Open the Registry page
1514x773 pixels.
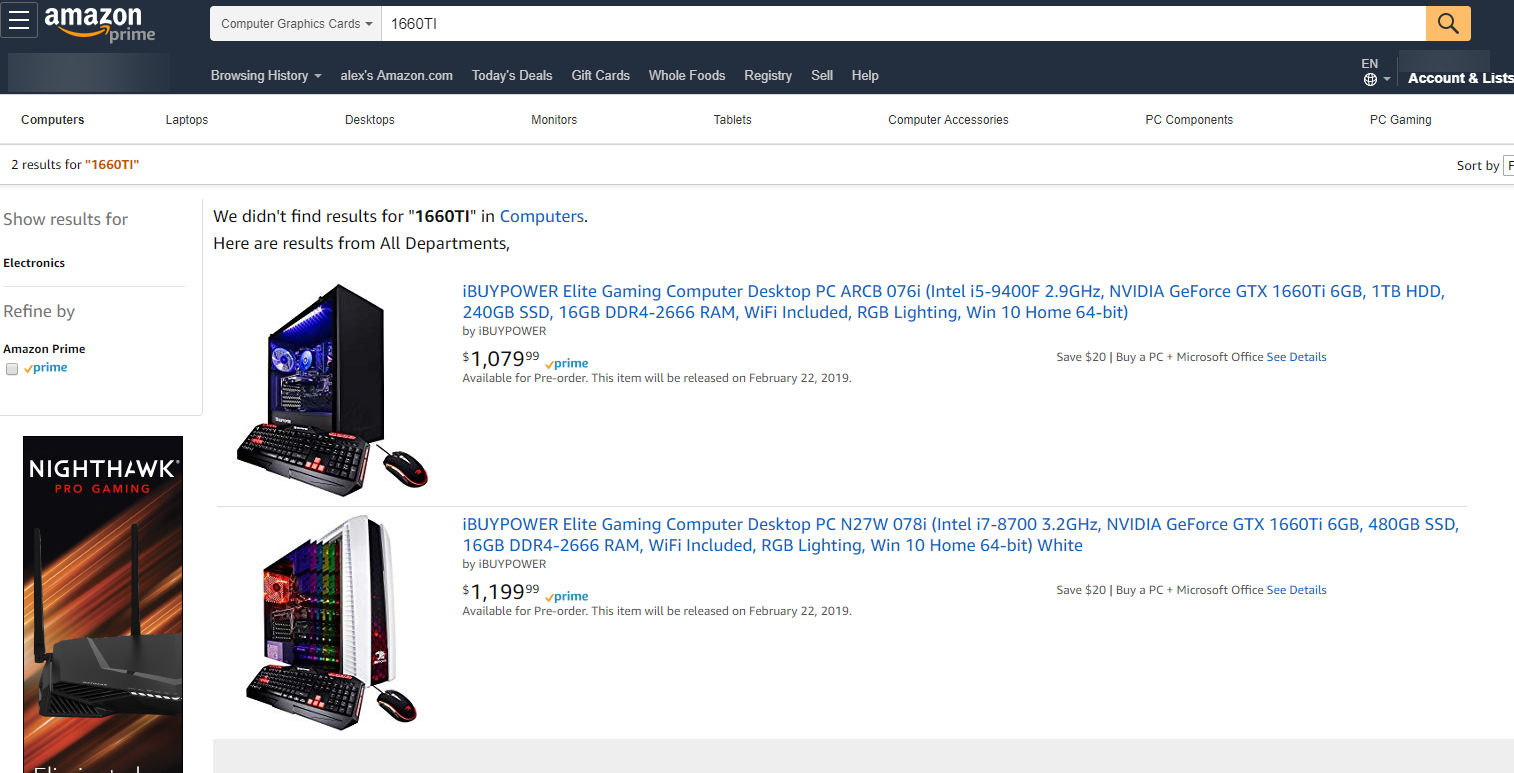click(x=768, y=76)
